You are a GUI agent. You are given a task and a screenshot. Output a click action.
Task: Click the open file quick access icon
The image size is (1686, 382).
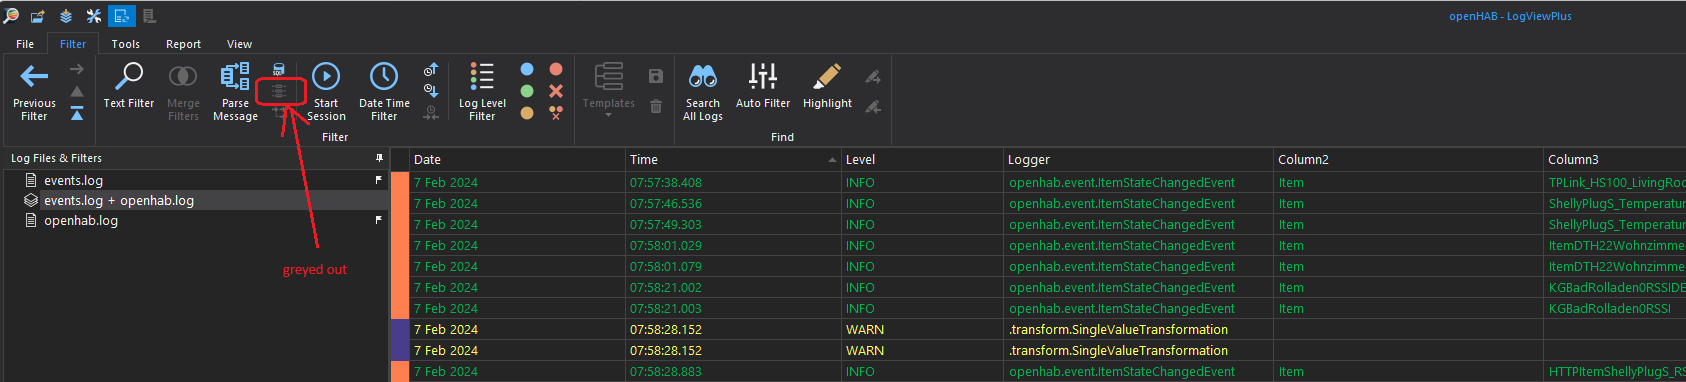[x=38, y=16]
